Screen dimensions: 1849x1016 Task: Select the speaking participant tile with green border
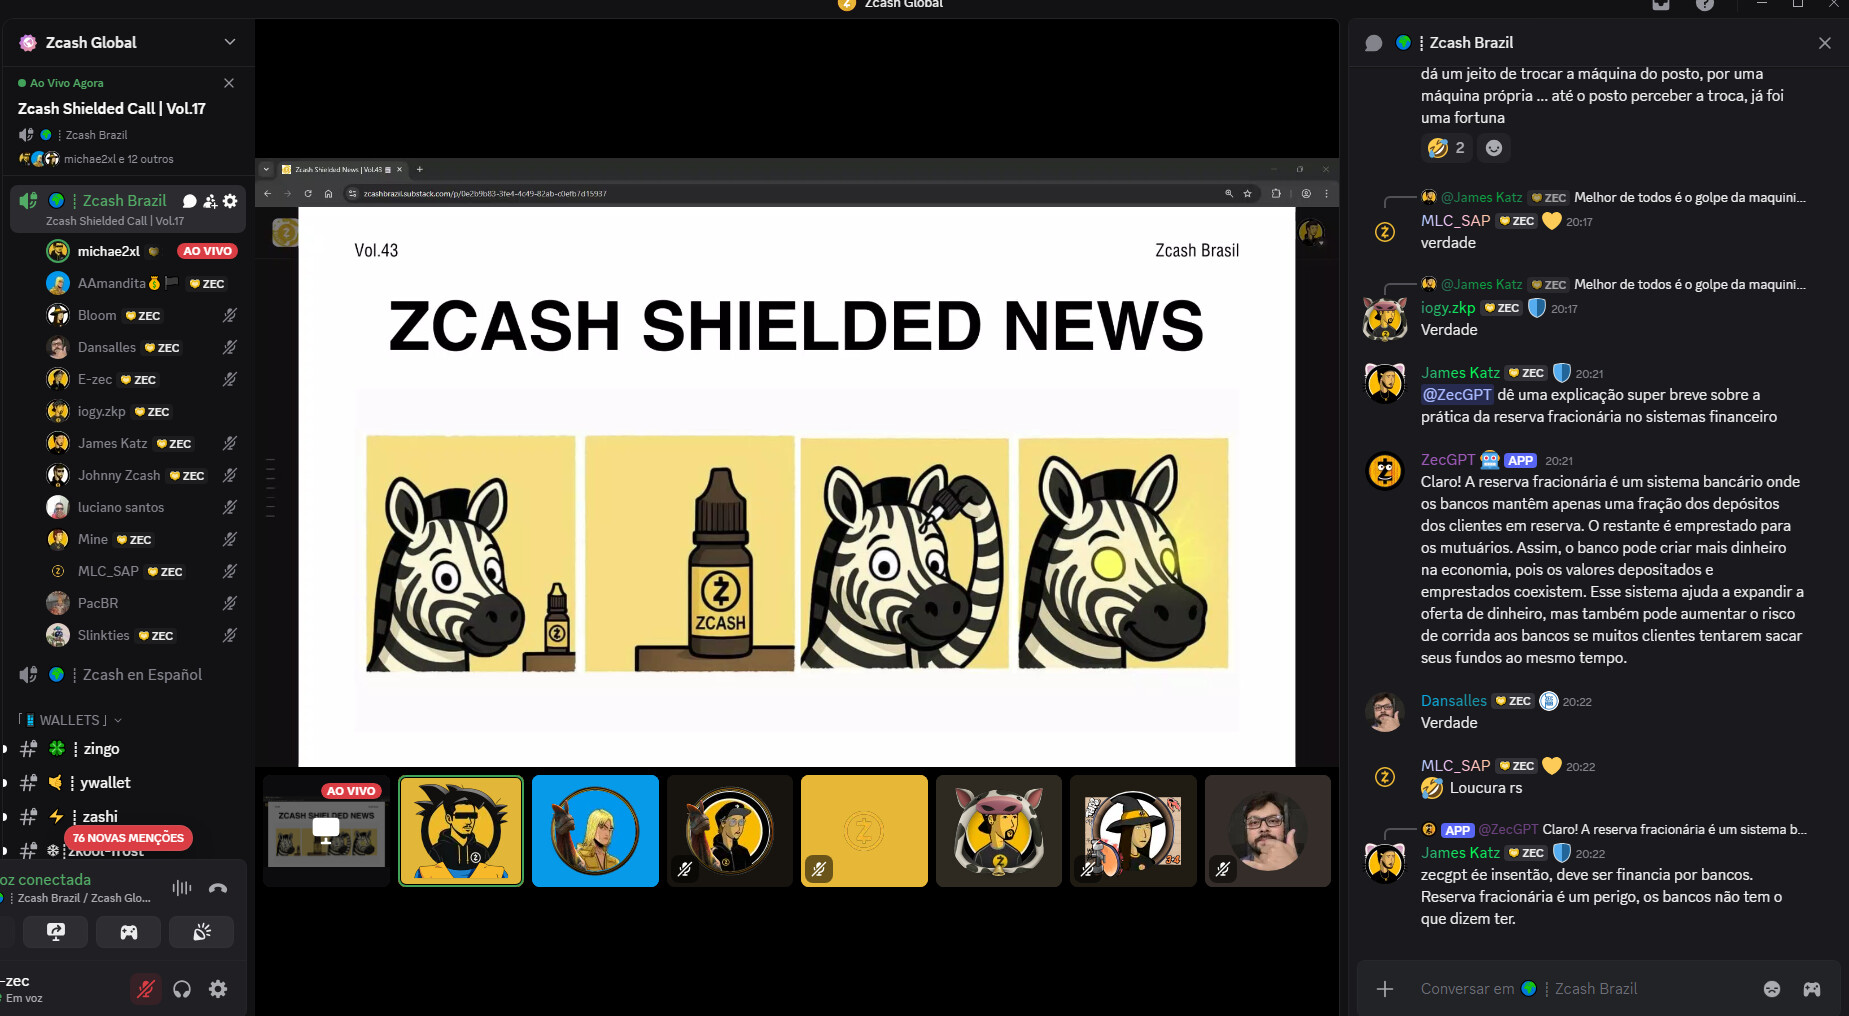(461, 831)
